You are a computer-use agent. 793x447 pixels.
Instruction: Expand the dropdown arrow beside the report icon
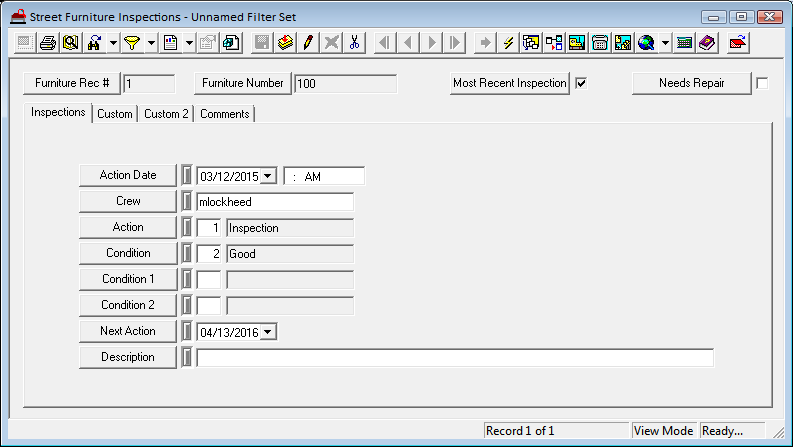(189, 43)
